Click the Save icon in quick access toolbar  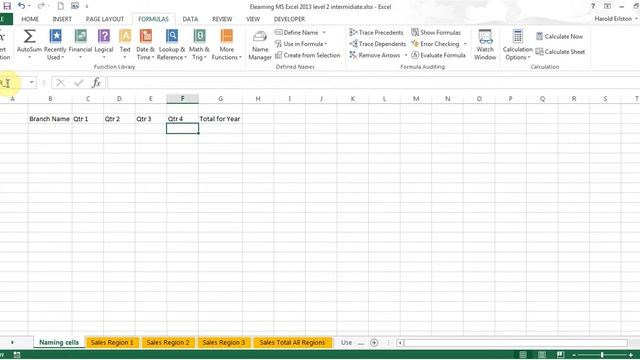point(7,6)
